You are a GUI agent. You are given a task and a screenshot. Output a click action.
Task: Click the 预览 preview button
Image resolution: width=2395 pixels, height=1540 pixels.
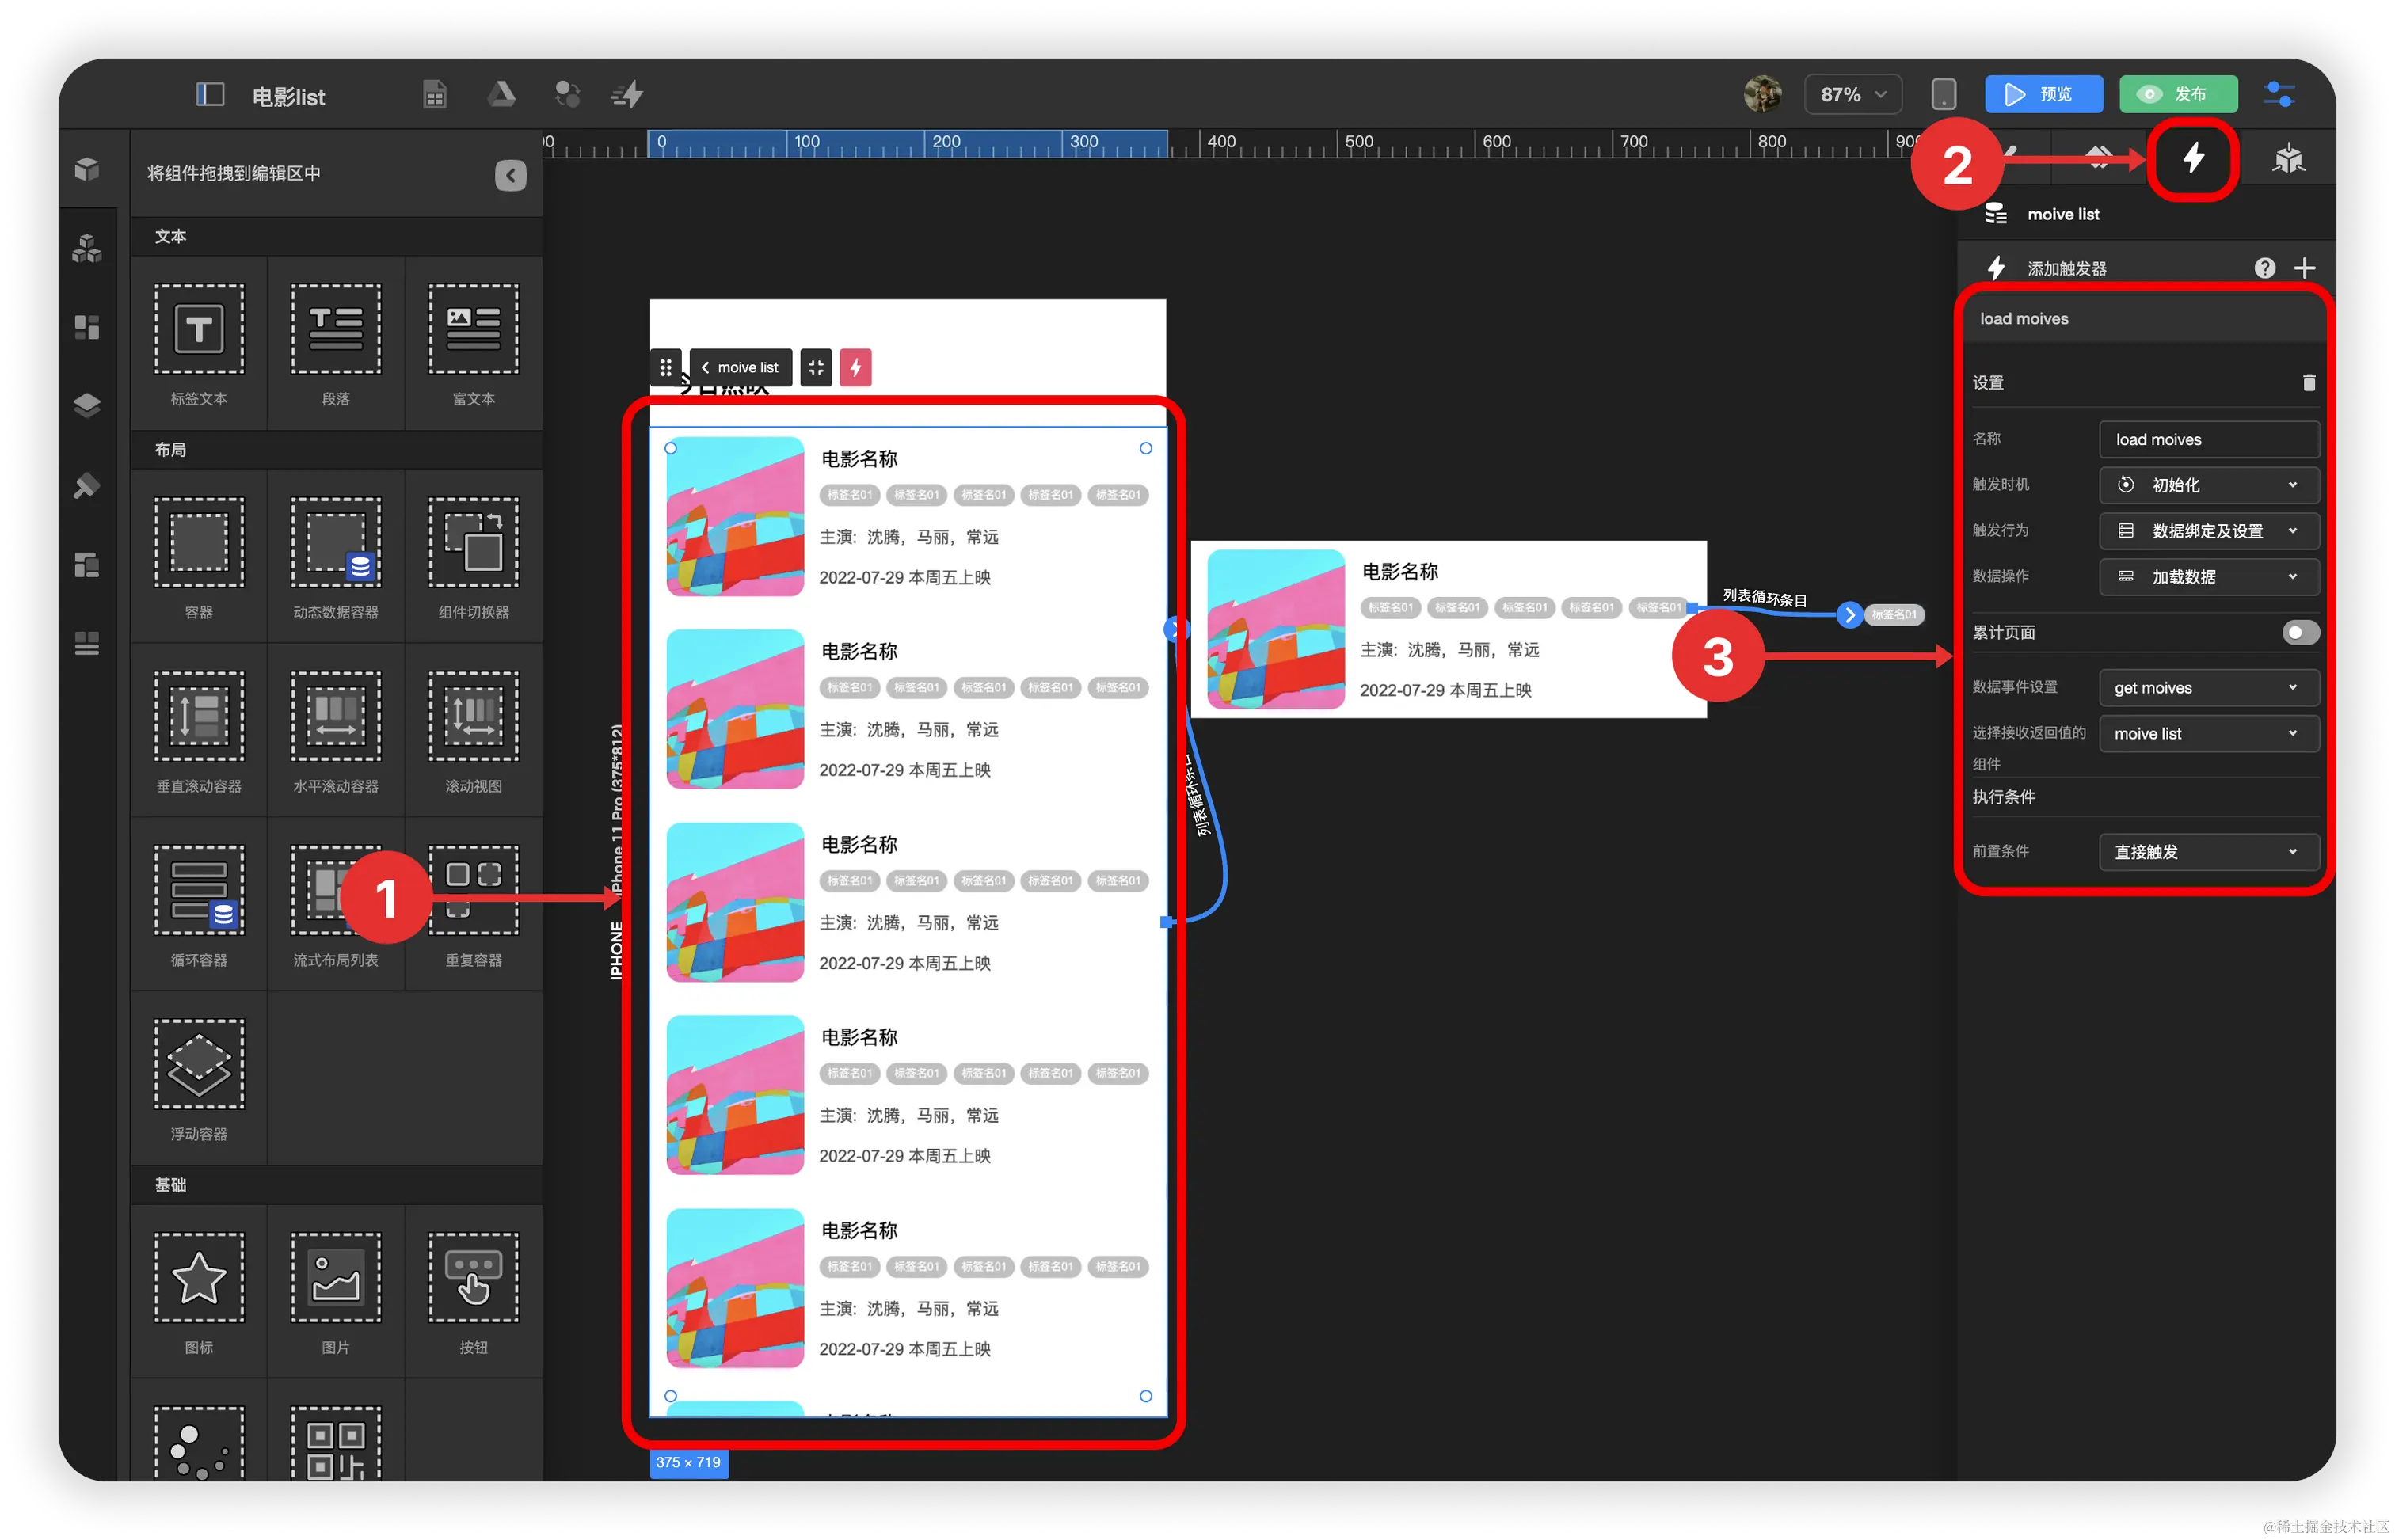[x=2043, y=95]
